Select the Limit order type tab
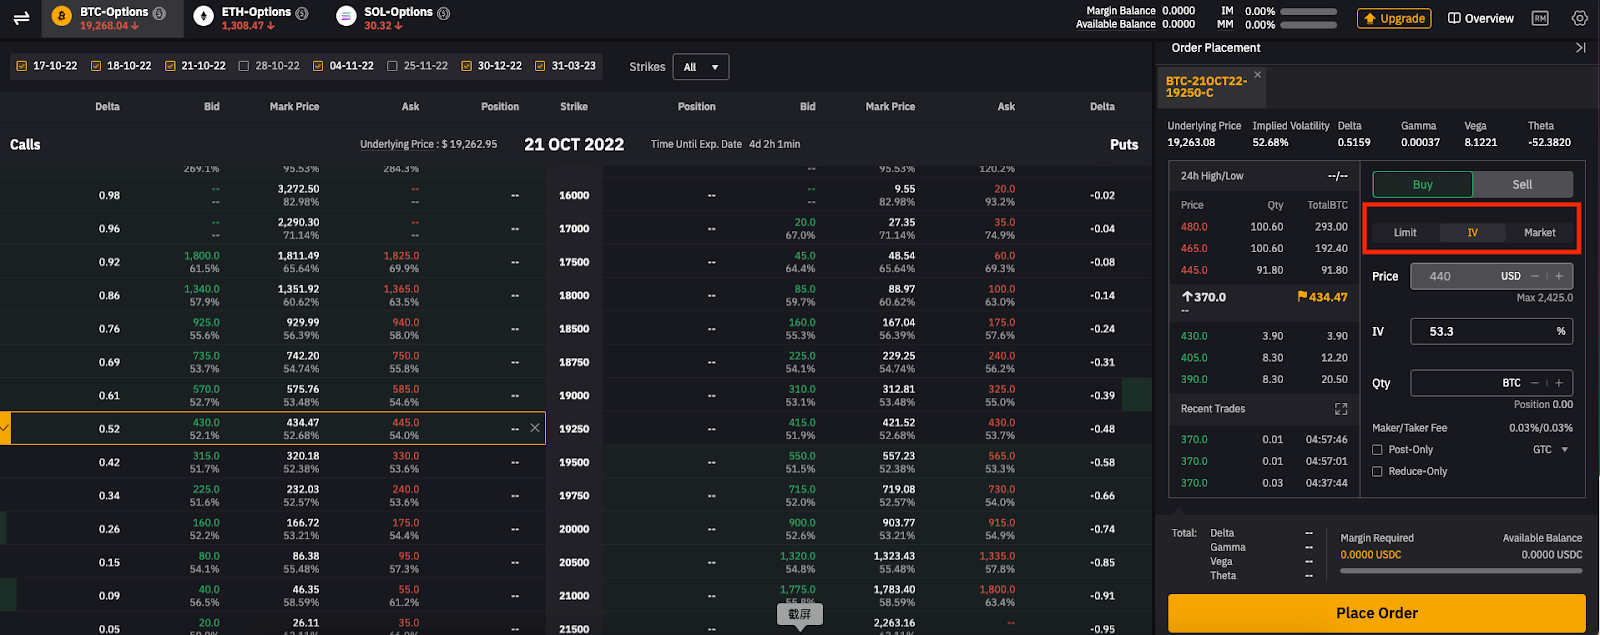This screenshot has width=1600, height=635. click(x=1405, y=232)
